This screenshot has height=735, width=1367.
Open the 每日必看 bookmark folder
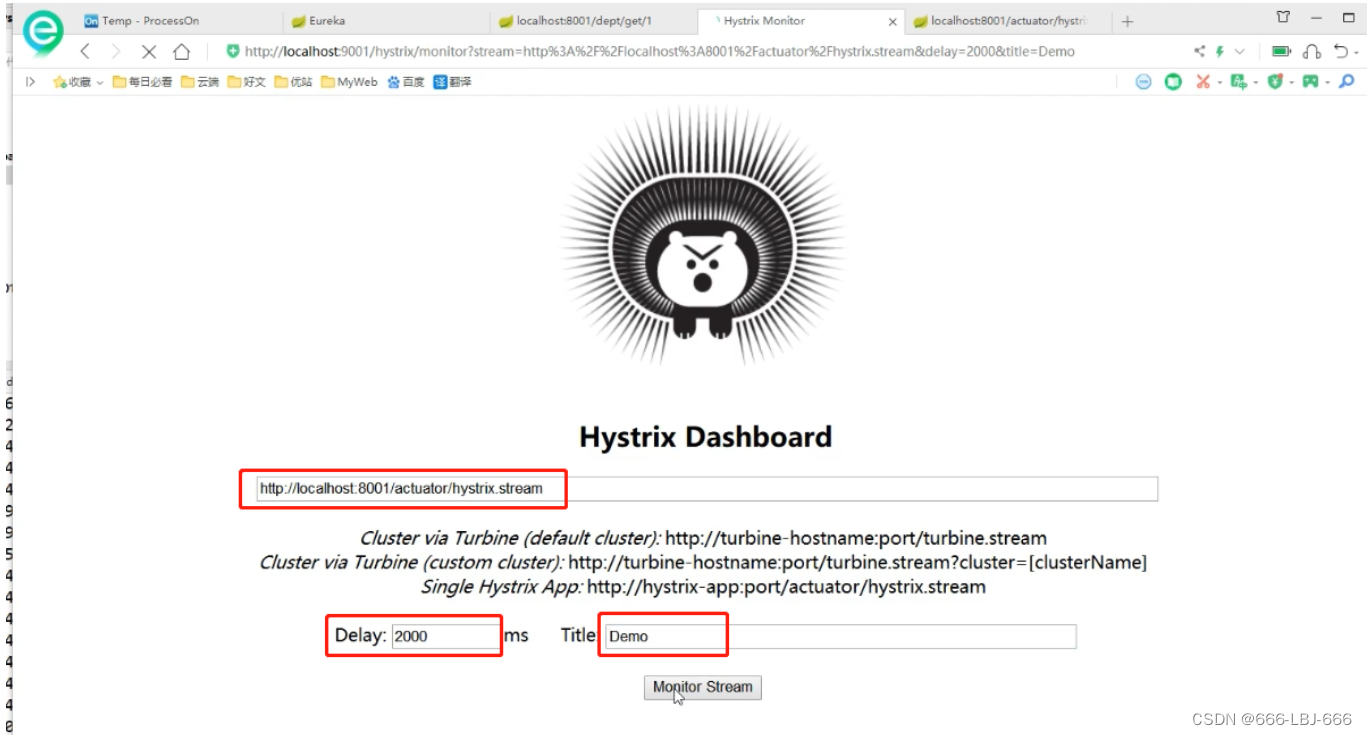pos(142,82)
